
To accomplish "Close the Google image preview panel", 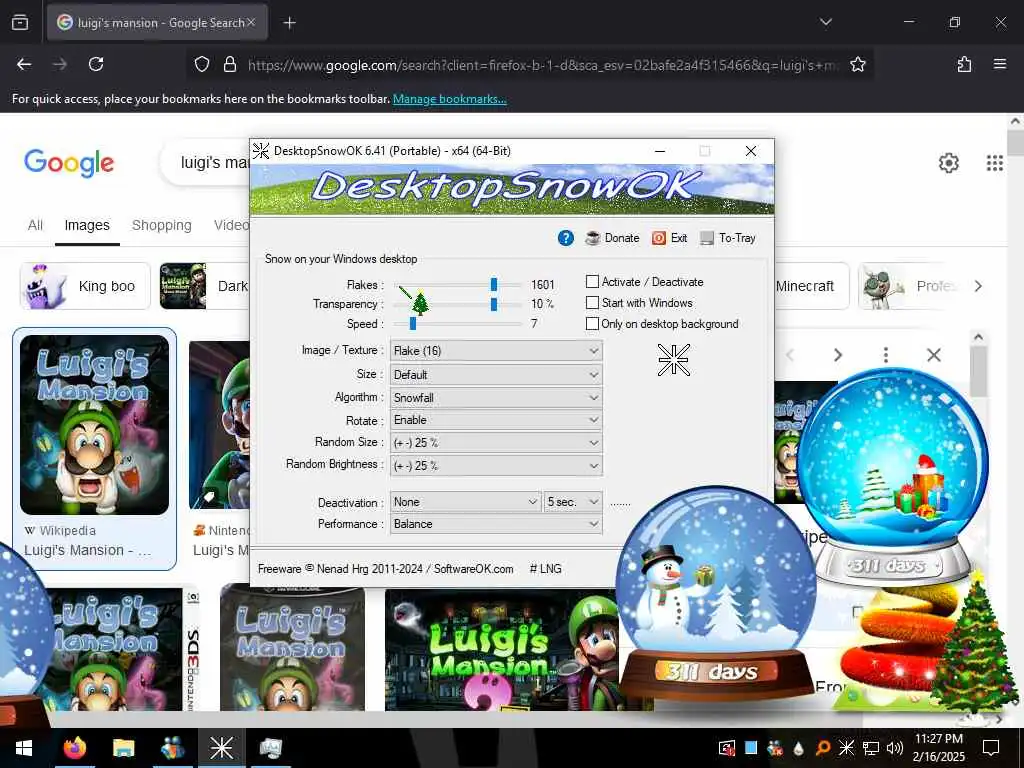I will tap(933, 355).
